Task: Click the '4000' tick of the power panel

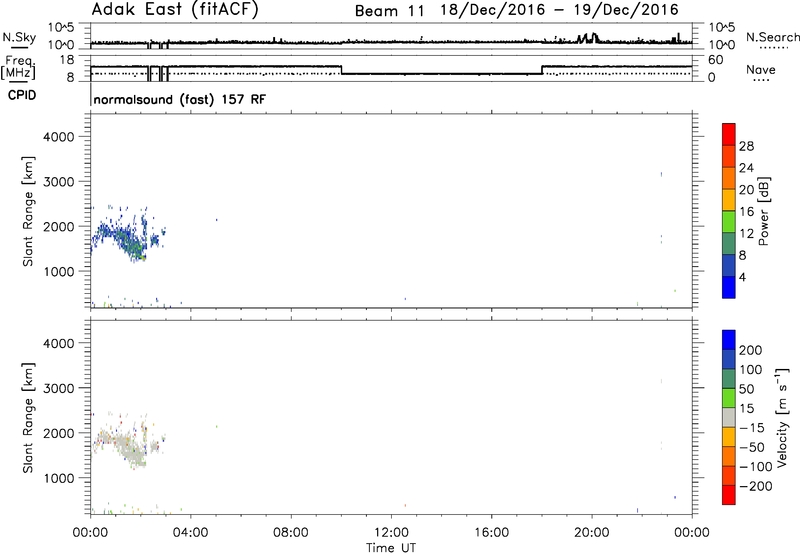Action: [x=59, y=137]
